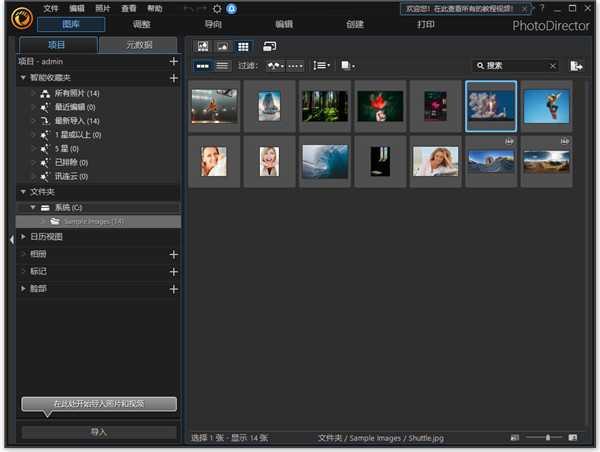This screenshot has width=600, height=452.
Task: Click the 导入 button
Action: [99, 432]
